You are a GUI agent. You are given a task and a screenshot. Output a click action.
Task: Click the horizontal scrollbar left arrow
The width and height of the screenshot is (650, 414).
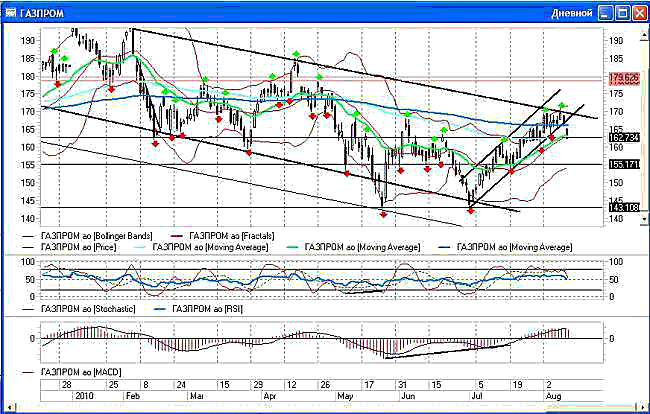[10, 407]
